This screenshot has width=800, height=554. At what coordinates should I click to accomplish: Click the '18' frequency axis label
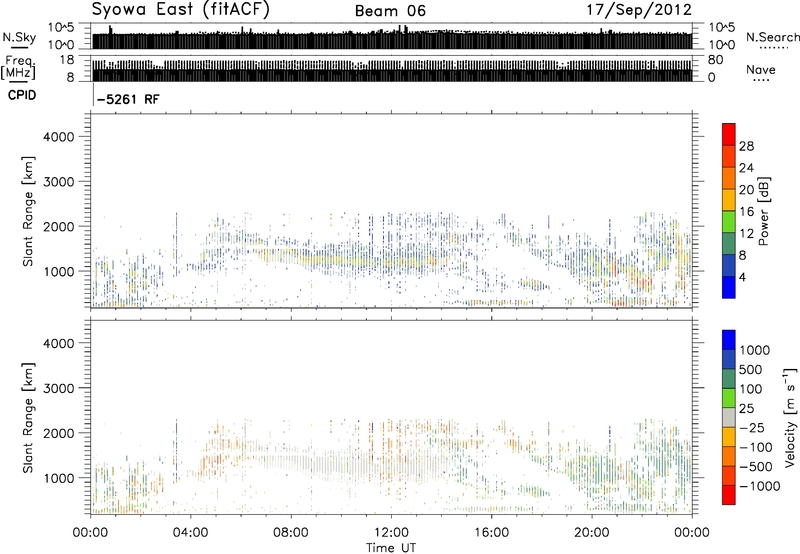click(66, 60)
